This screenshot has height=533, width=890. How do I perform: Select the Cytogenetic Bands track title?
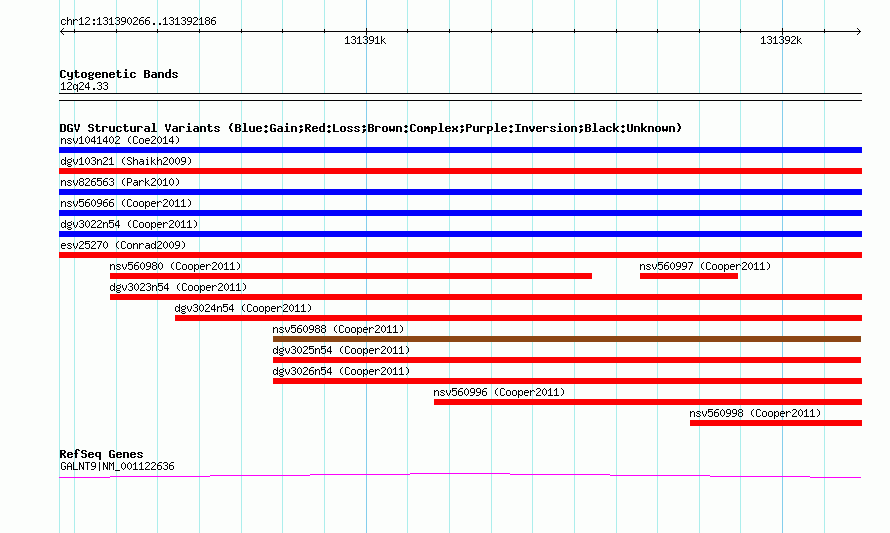[119, 74]
